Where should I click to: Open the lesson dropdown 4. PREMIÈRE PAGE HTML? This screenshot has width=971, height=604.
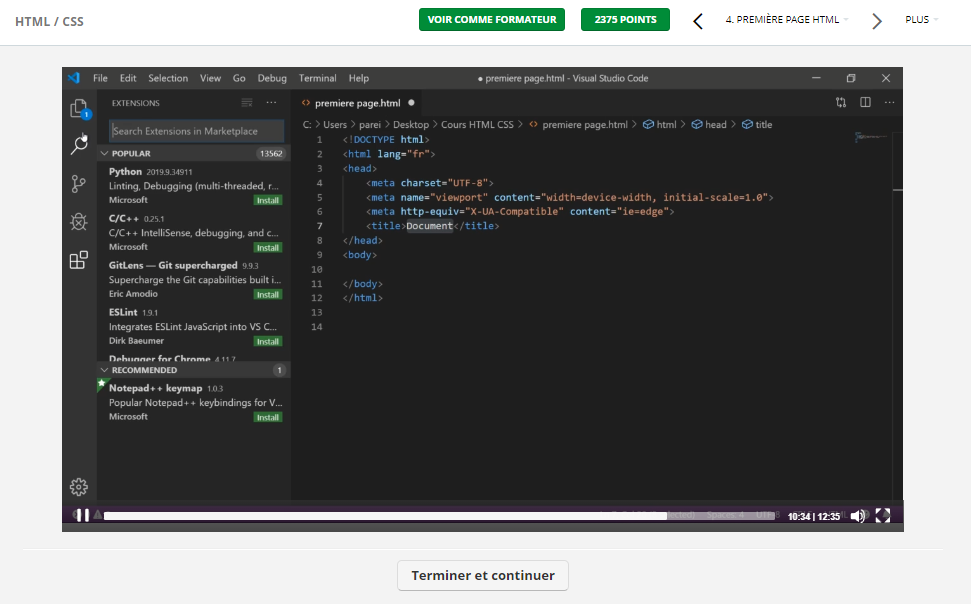click(786, 20)
